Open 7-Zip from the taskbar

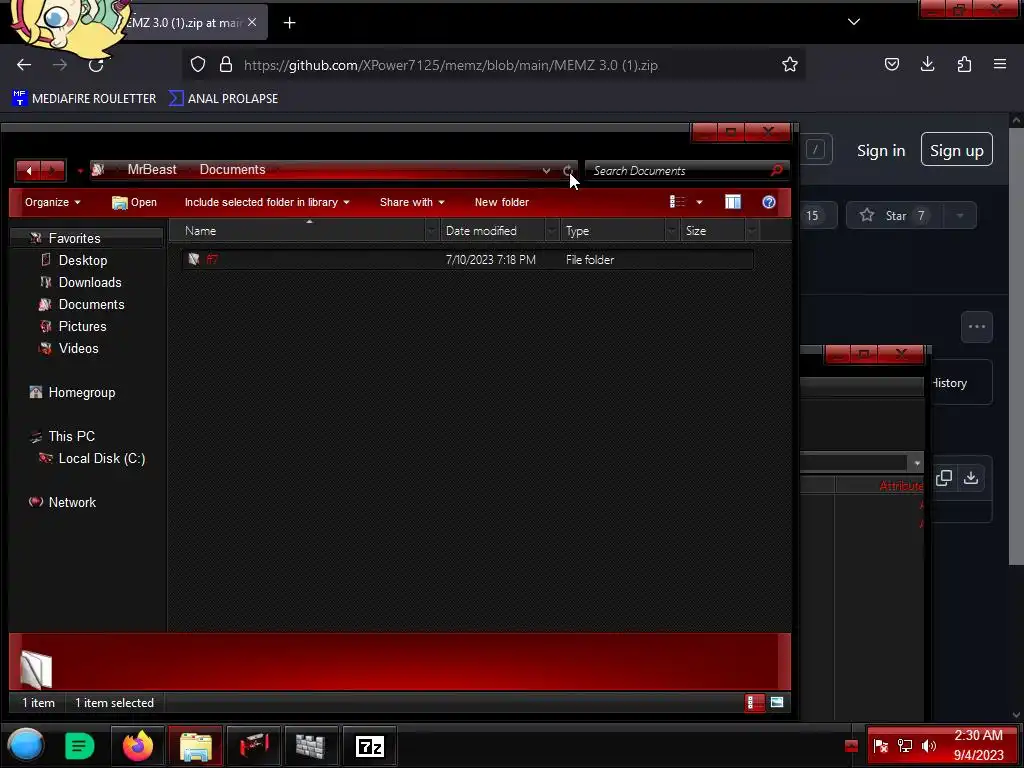tap(370, 746)
